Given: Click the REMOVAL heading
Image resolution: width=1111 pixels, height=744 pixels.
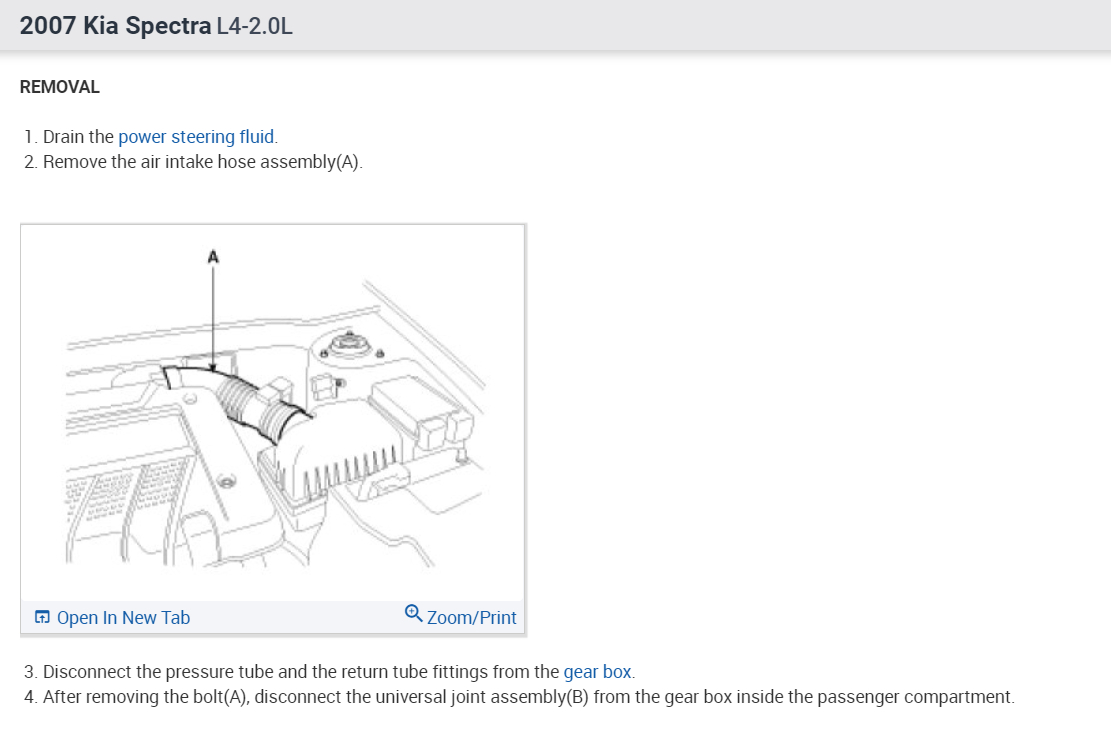Looking at the screenshot, I should tap(60, 87).
